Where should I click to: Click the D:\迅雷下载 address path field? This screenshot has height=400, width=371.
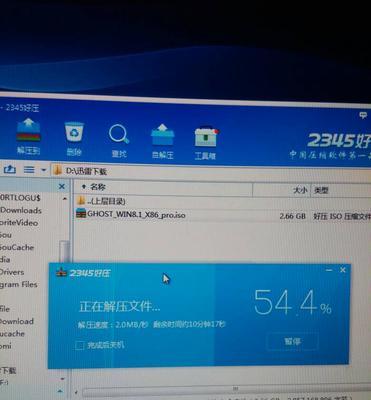(x=211, y=172)
